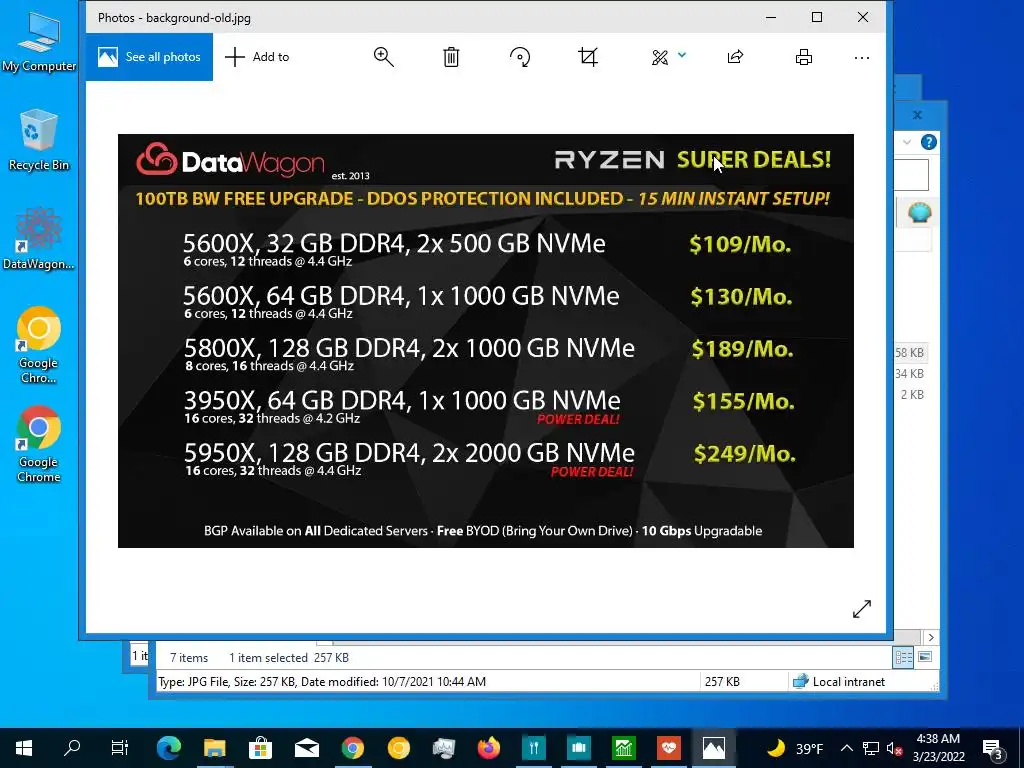Share the photo via share icon
Viewport: 1024px width, 768px height.
(x=735, y=57)
